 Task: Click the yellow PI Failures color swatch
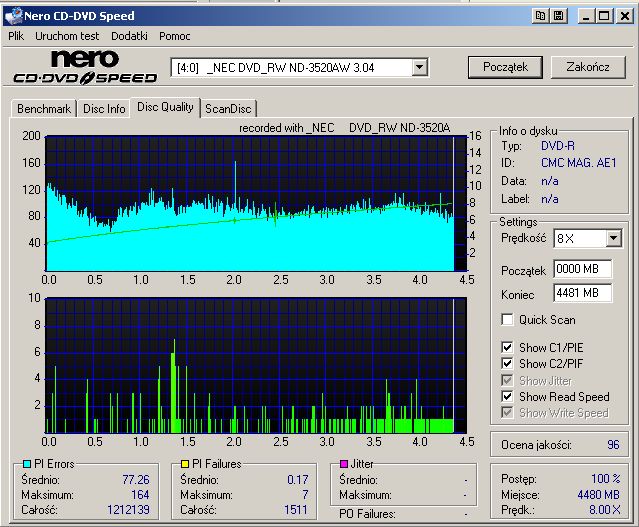pos(185,464)
